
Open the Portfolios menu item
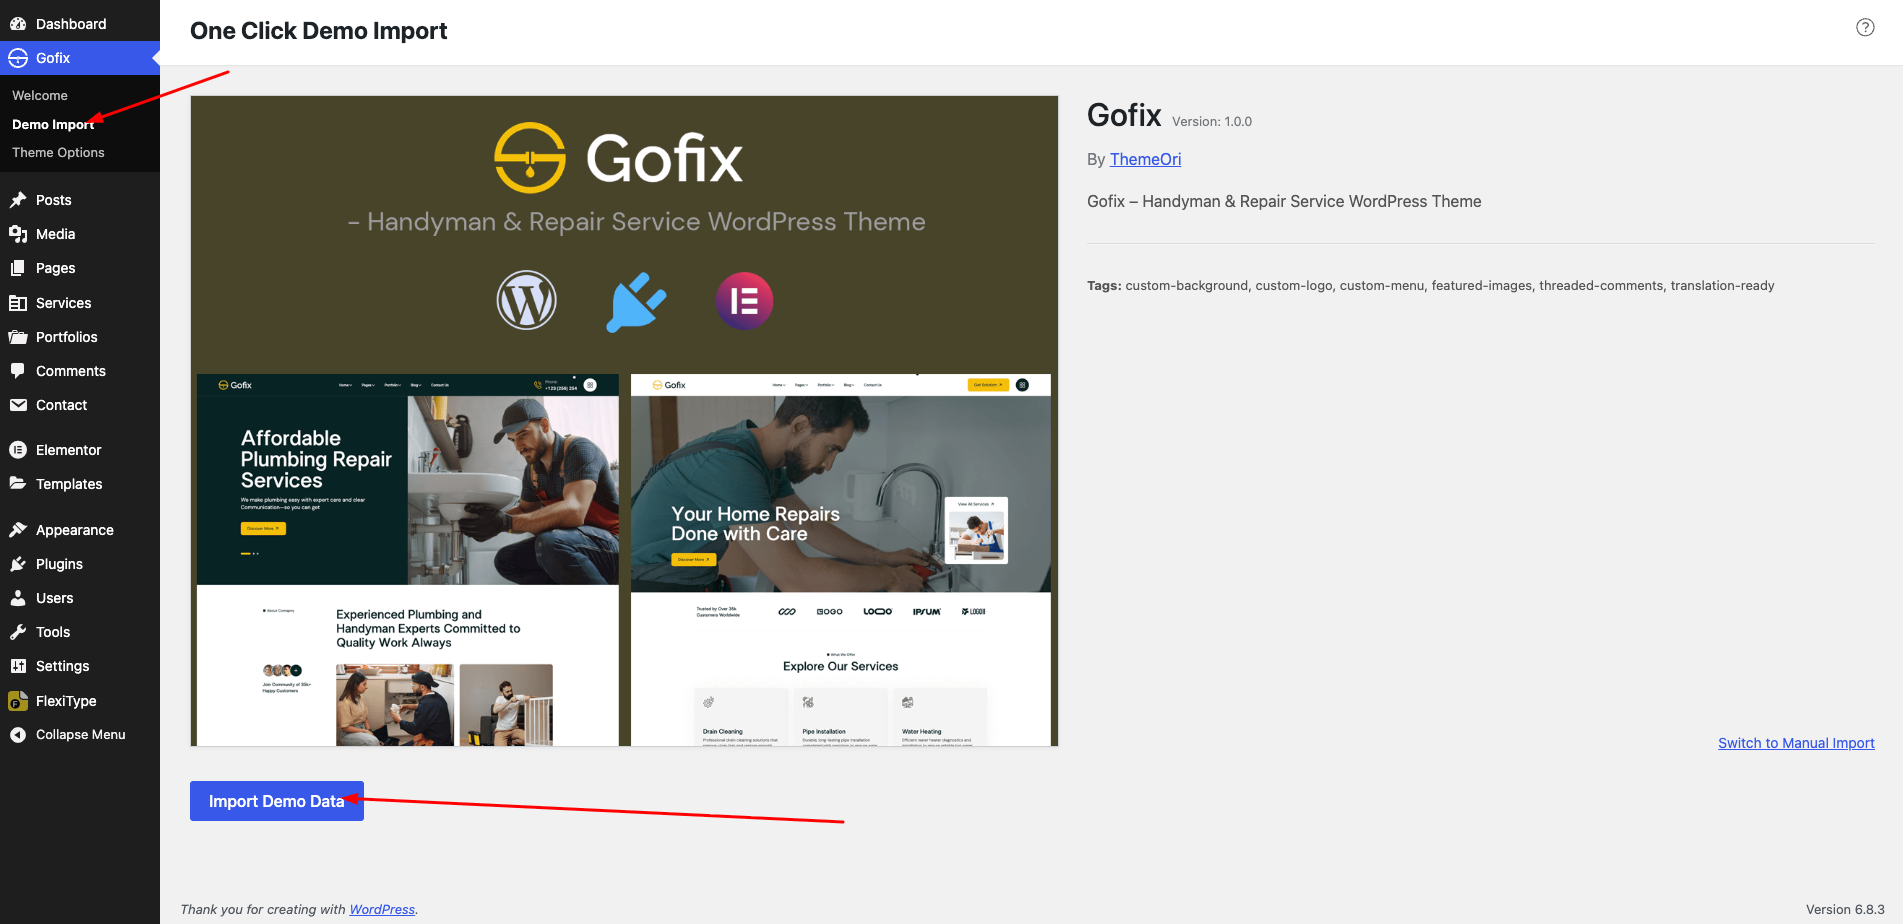tap(66, 337)
